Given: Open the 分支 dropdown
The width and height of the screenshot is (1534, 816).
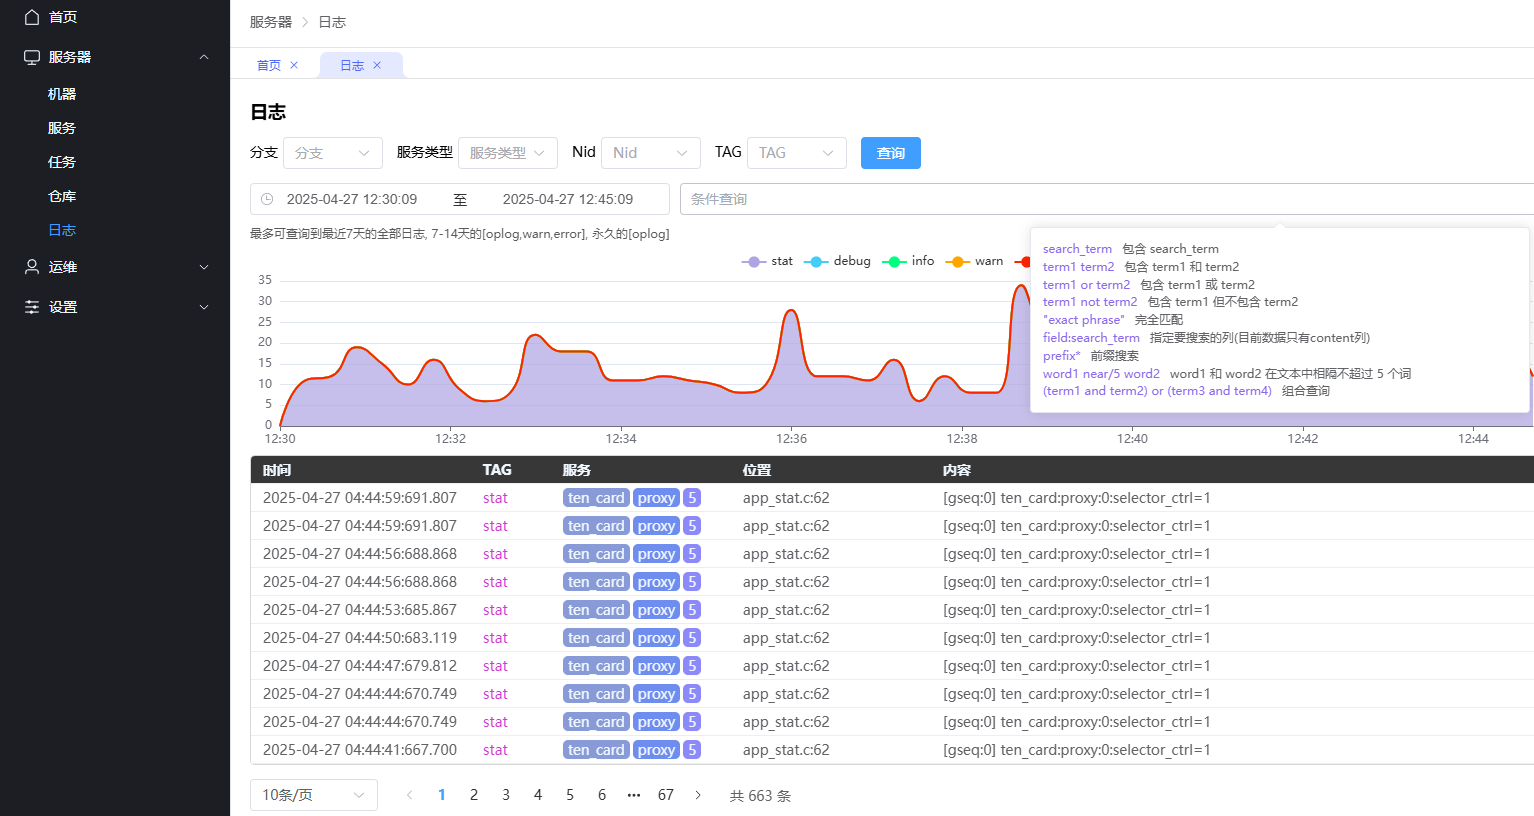Looking at the screenshot, I should tap(333, 153).
